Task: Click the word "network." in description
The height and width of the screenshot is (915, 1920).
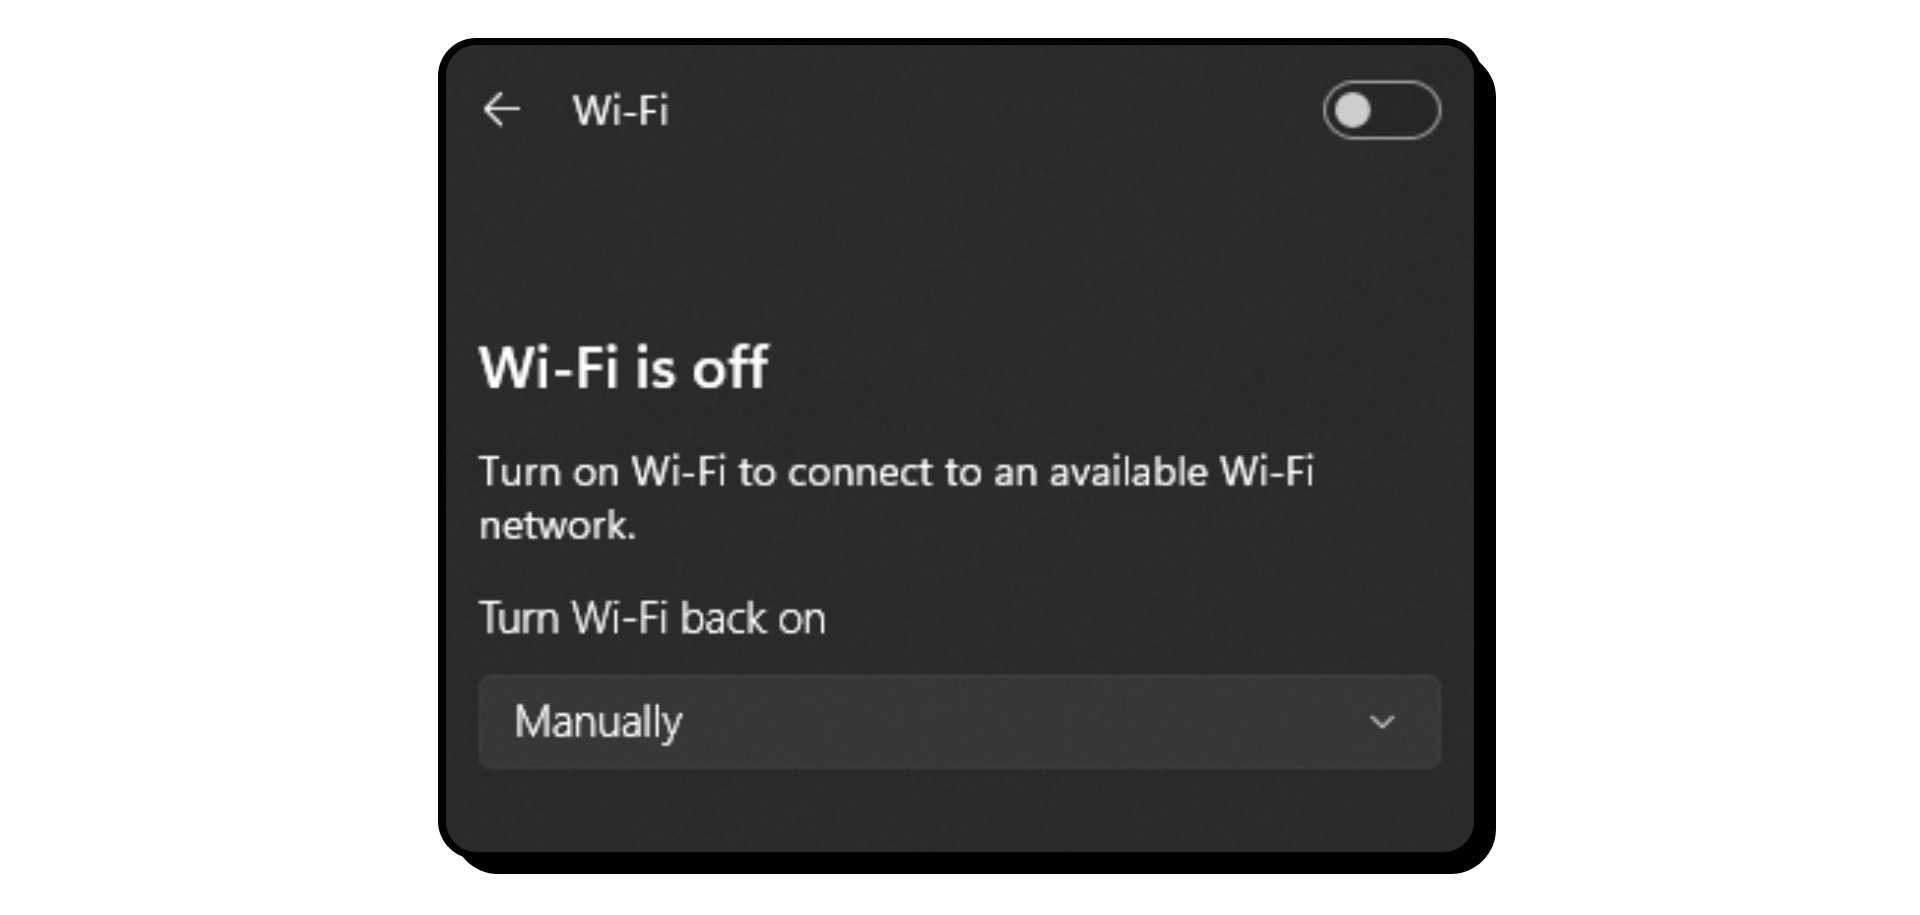Action: click(x=557, y=525)
